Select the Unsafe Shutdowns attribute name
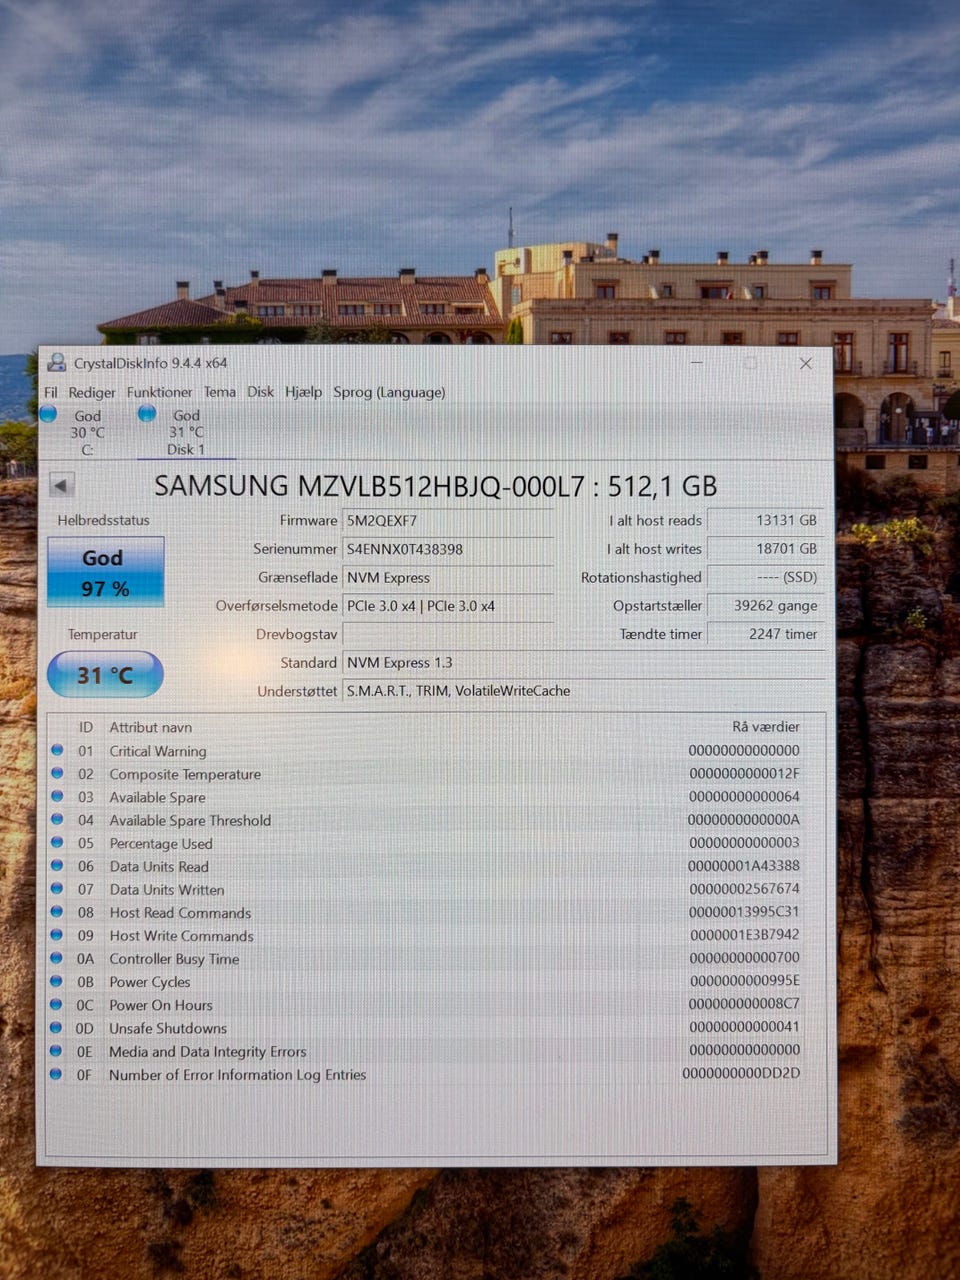Viewport: 960px width, 1280px height. [168, 1028]
